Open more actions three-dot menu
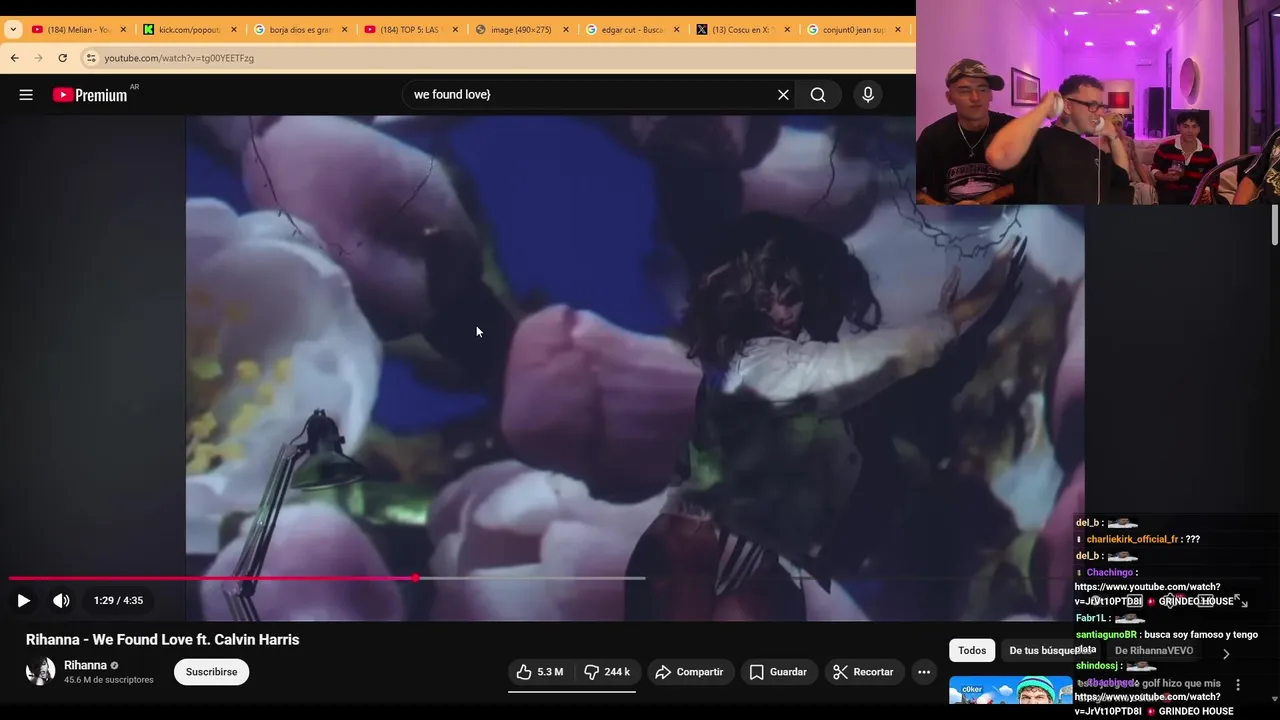The height and width of the screenshot is (720, 1280). (924, 672)
